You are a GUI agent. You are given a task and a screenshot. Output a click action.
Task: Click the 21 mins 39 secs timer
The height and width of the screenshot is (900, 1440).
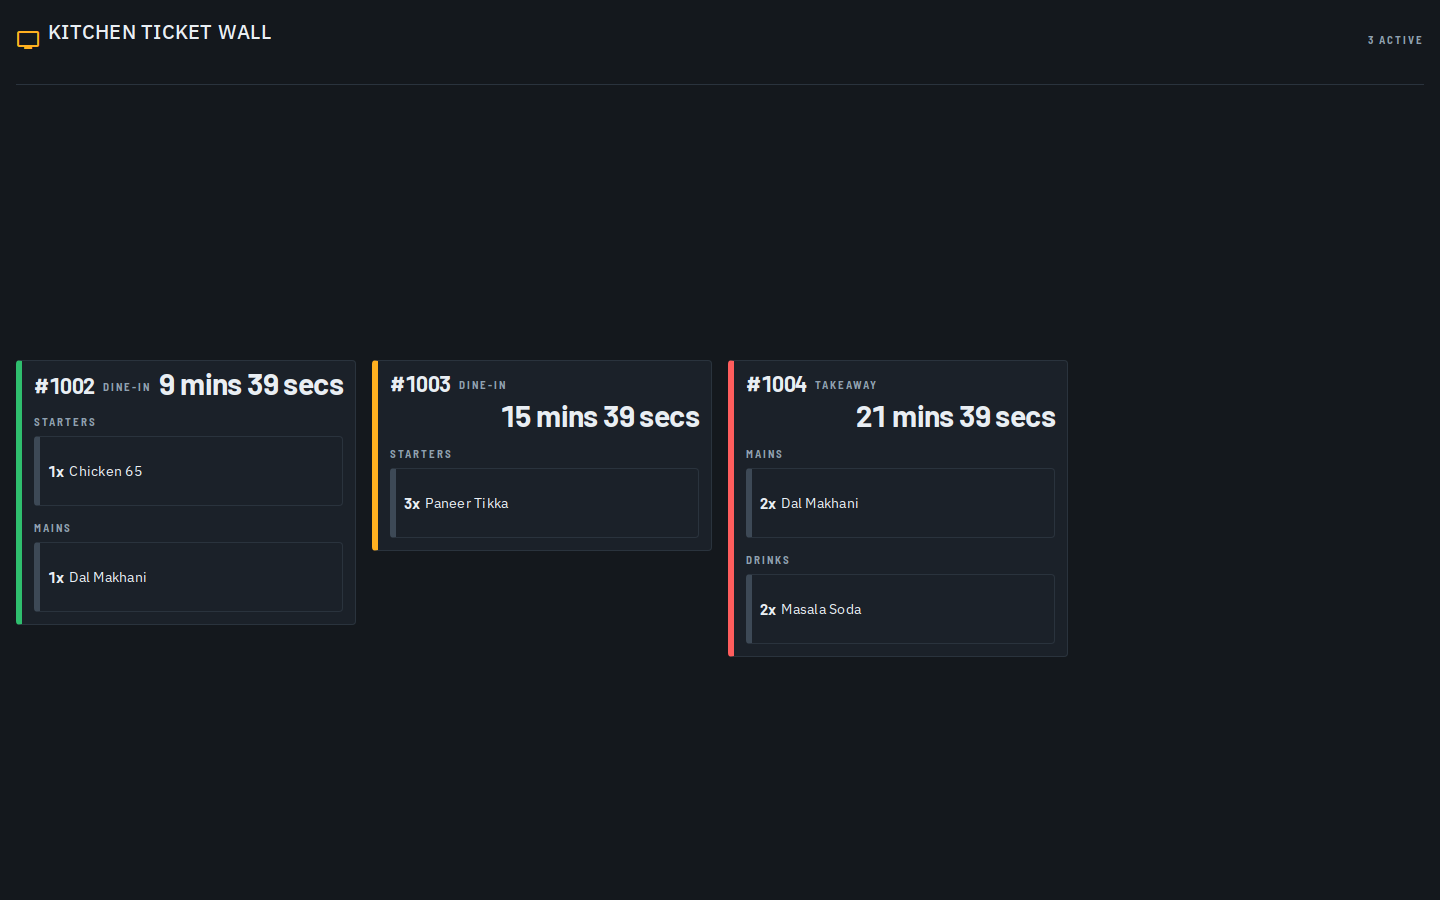tap(955, 417)
